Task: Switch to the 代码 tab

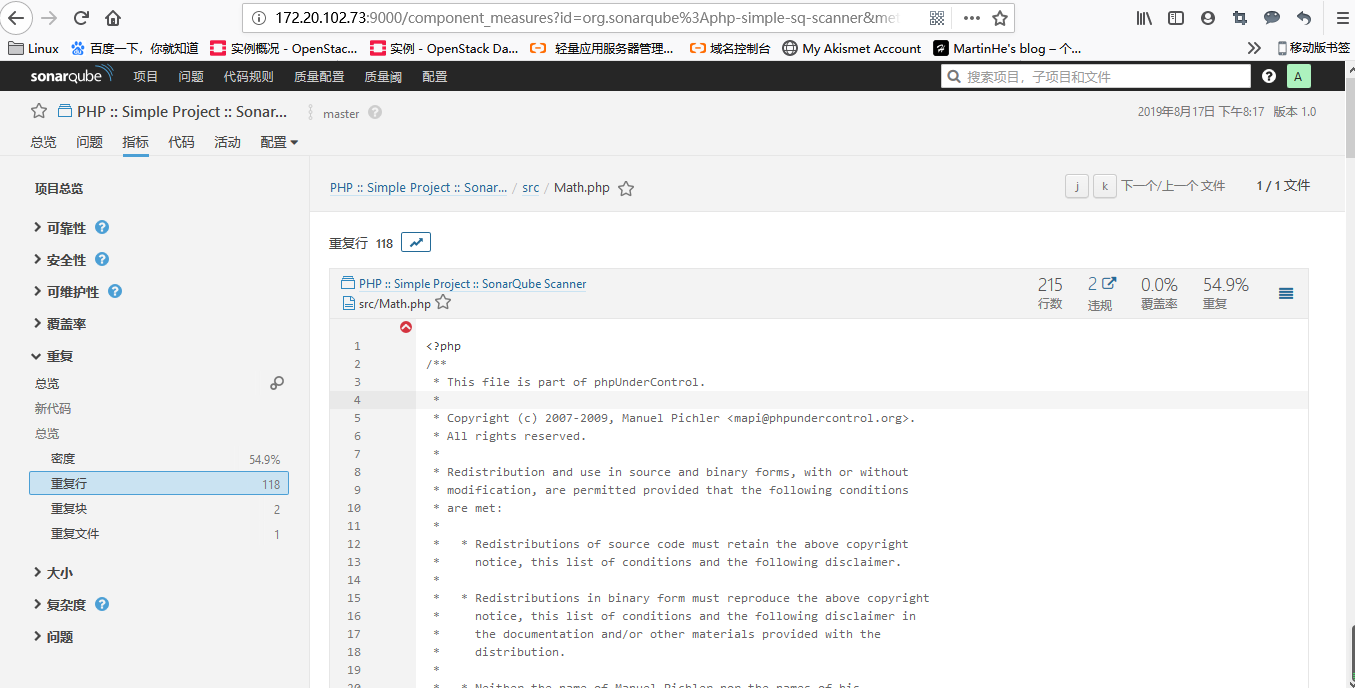Action: (181, 142)
